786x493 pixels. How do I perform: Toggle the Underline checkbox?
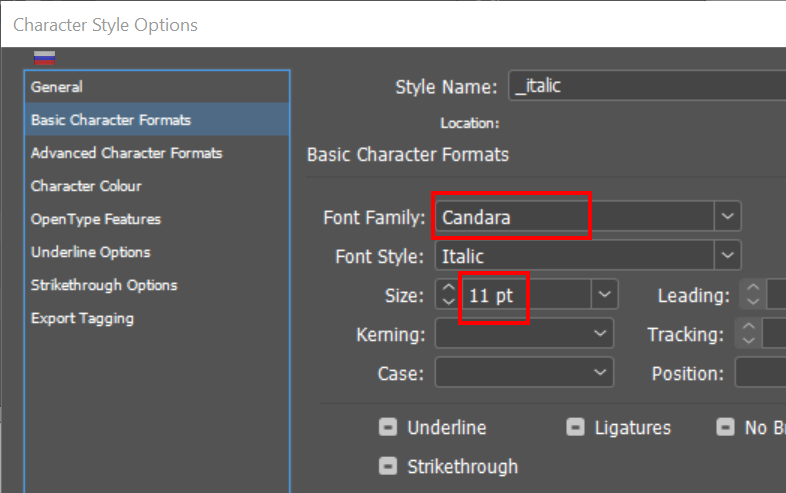387,427
